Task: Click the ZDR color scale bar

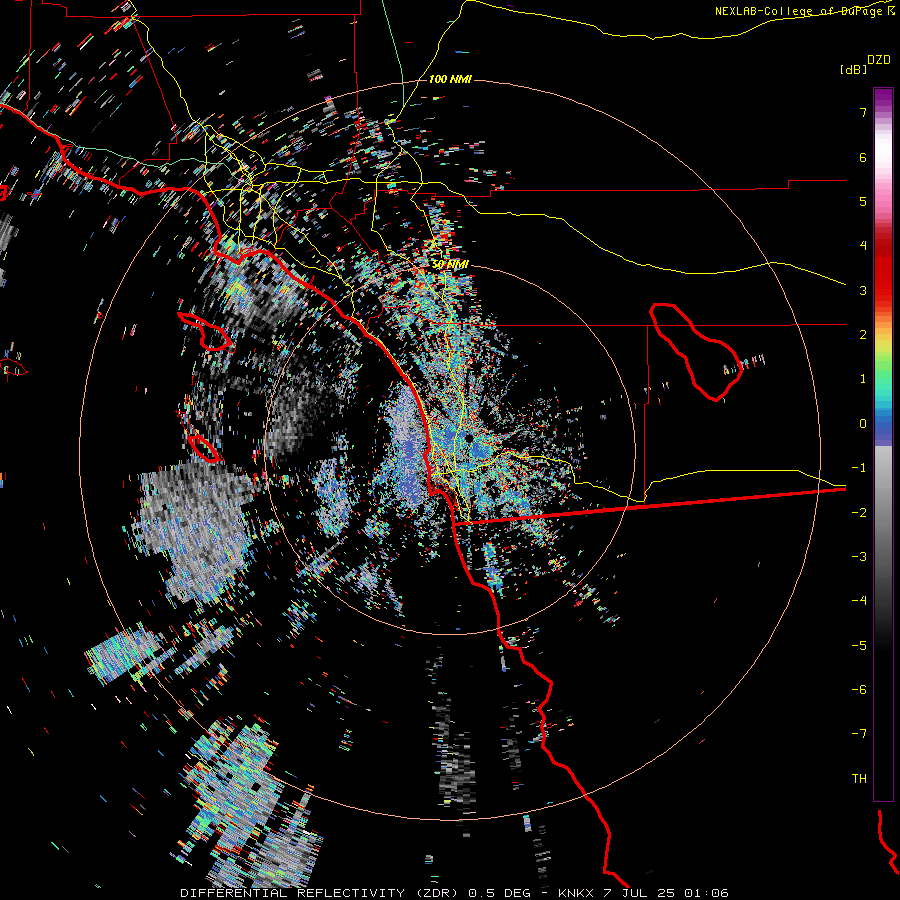Action: [883, 444]
